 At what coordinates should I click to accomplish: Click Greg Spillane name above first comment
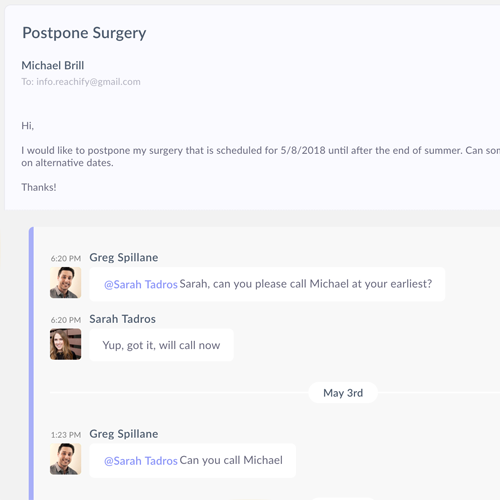coord(124,257)
